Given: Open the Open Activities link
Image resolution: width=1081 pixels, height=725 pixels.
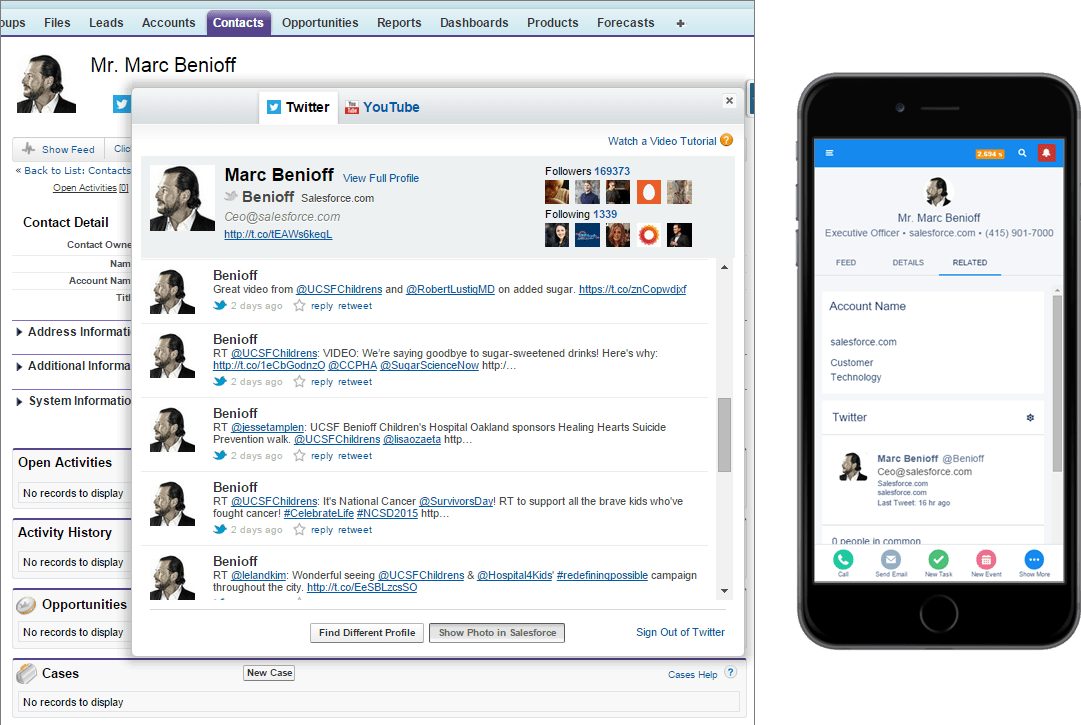Looking at the screenshot, I should click(91, 187).
